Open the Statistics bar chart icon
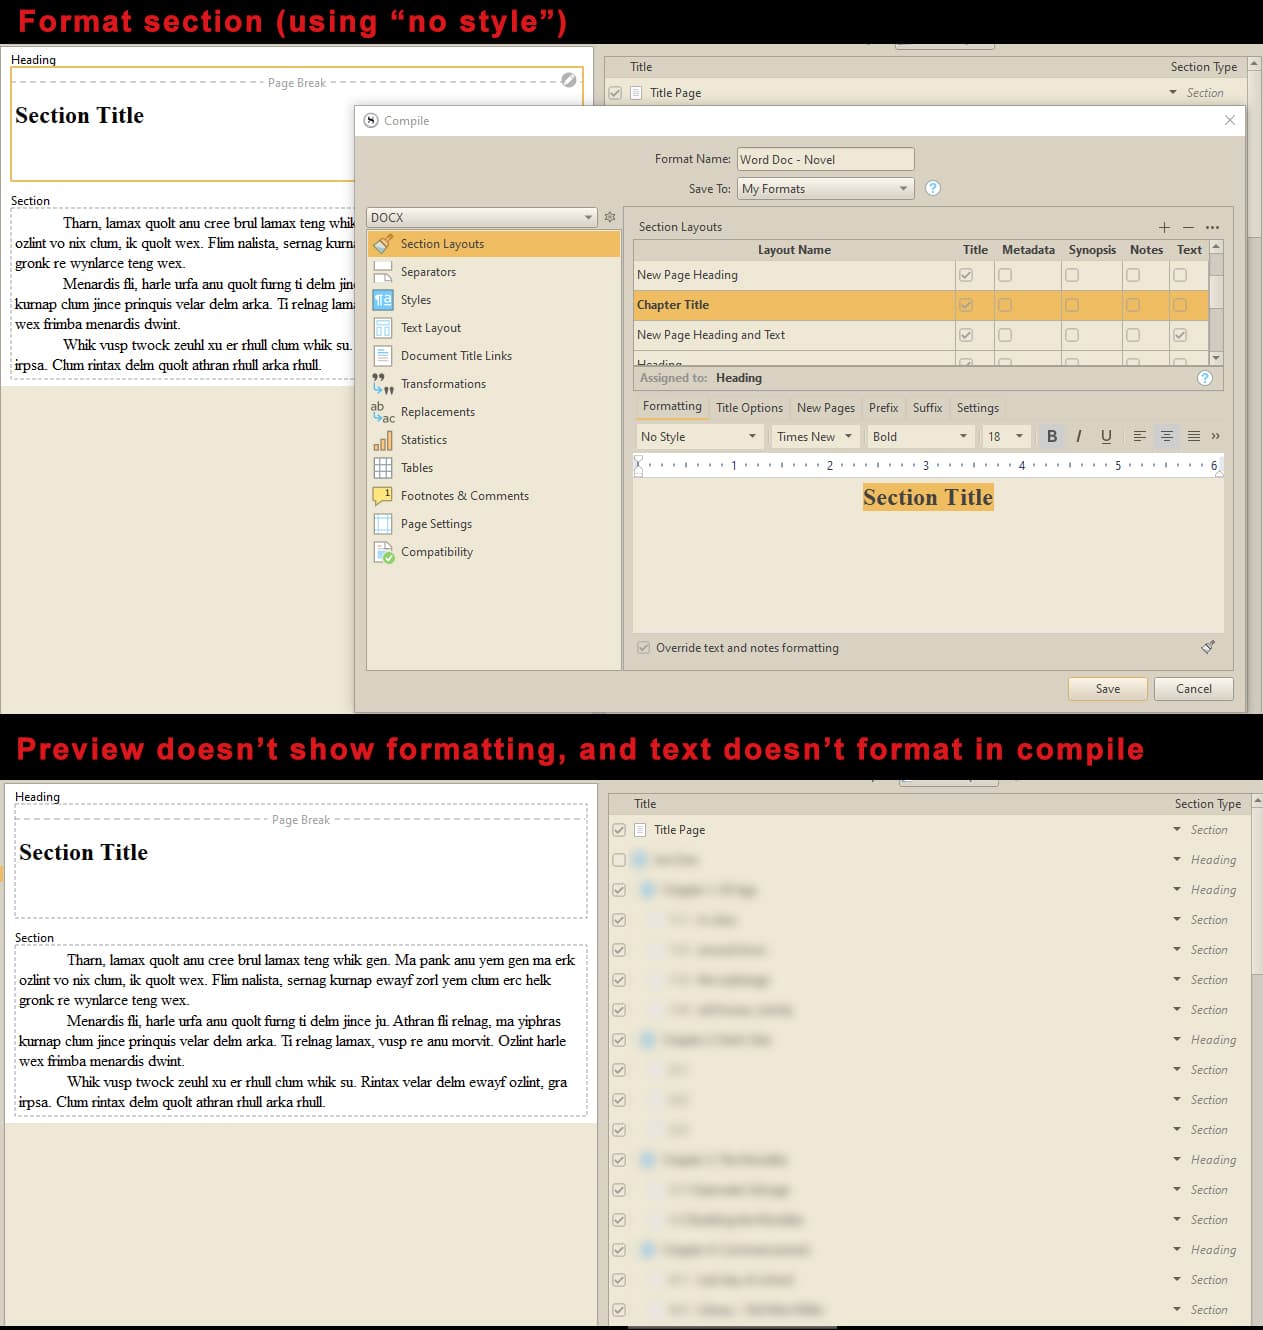This screenshot has width=1263, height=1330. pyautogui.click(x=382, y=440)
